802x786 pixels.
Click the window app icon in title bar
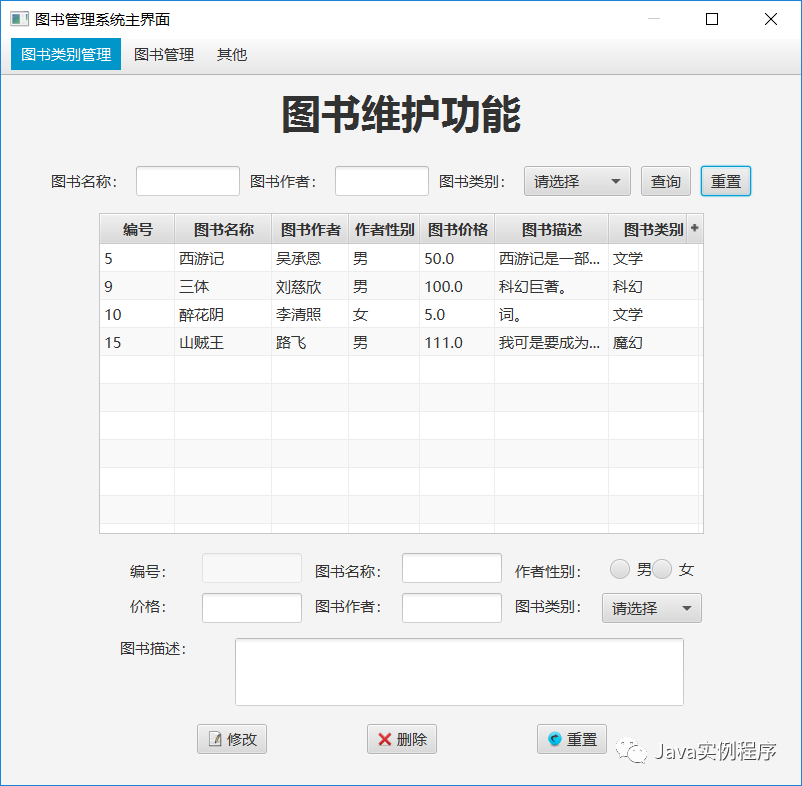19,19
